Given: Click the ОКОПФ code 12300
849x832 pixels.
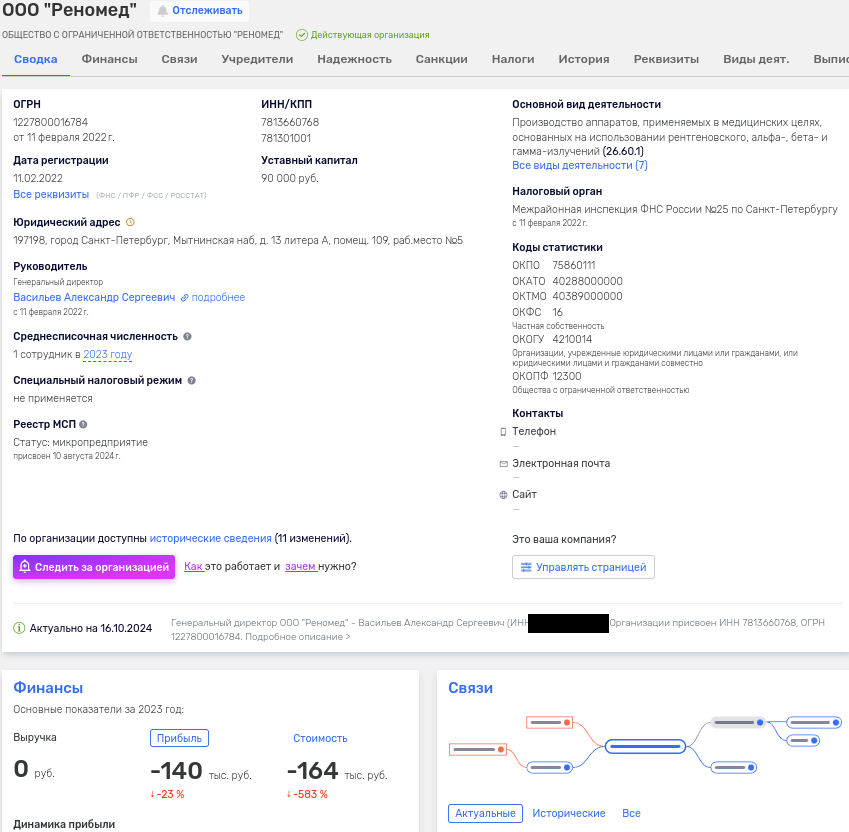Looking at the screenshot, I should [567, 376].
